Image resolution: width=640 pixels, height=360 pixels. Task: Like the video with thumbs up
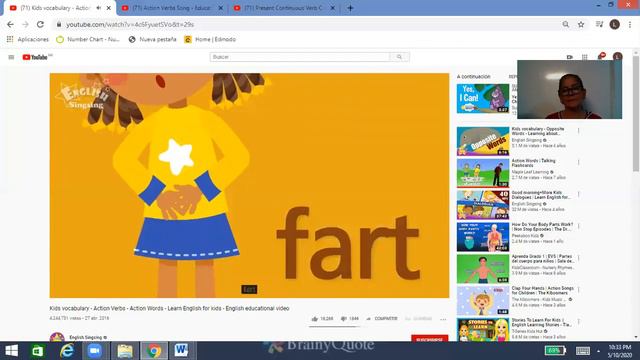[x=314, y=319]
